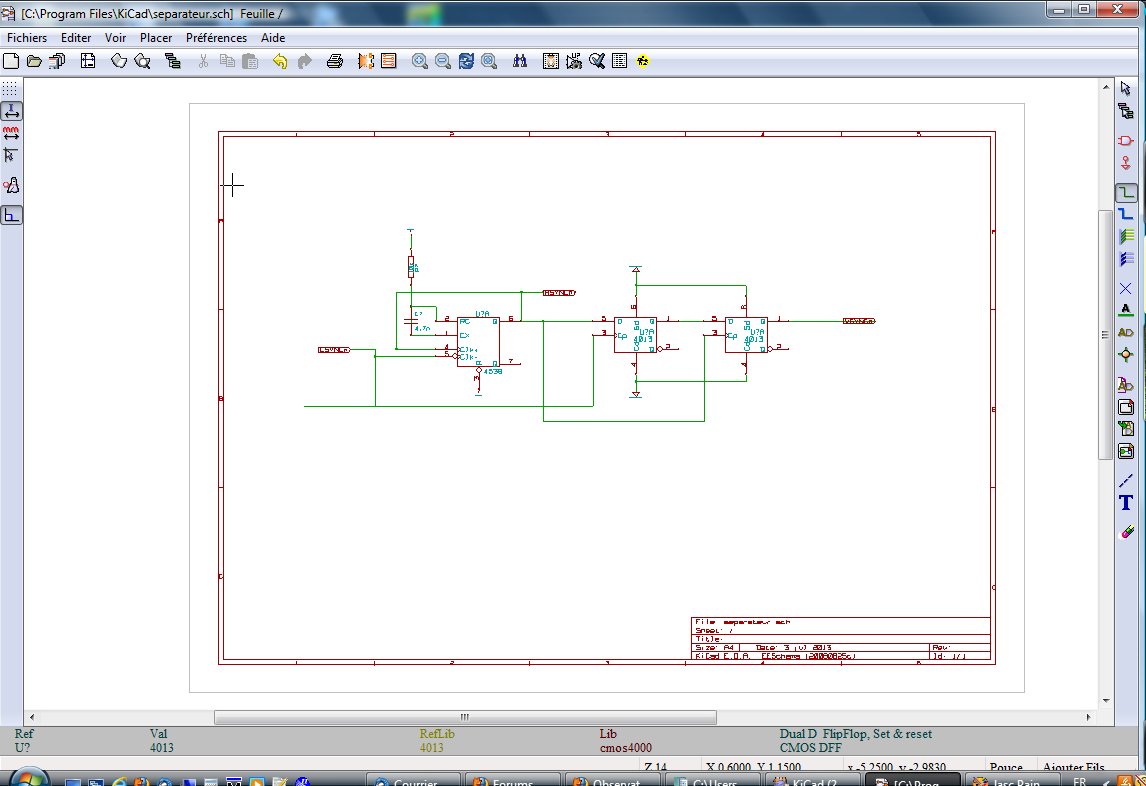The image size is (1146, 786).
Task: Select the blue place bus tool
Action: [x=1126, y=214]
